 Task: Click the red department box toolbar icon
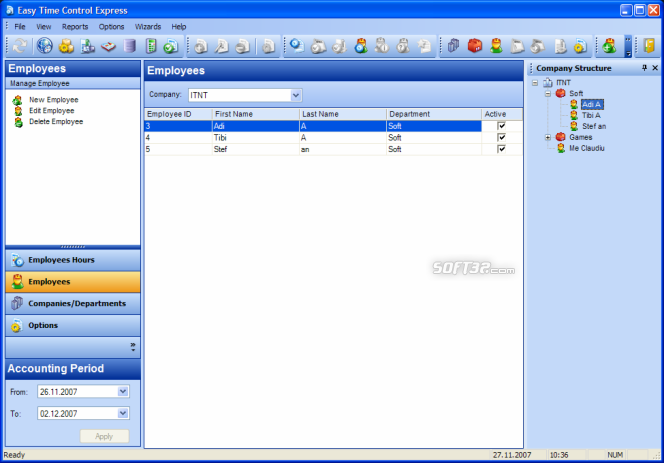(475, 46)
